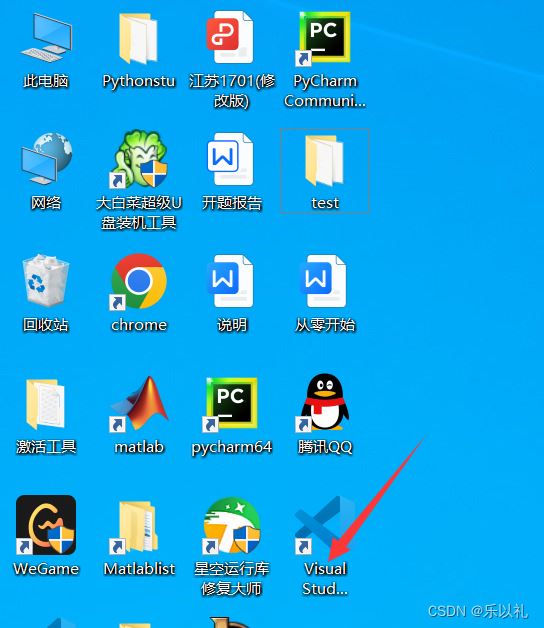Select the test folder icon
Viewport: 544px width, 628px height.
pyautogui.click(x=324, y=160)
